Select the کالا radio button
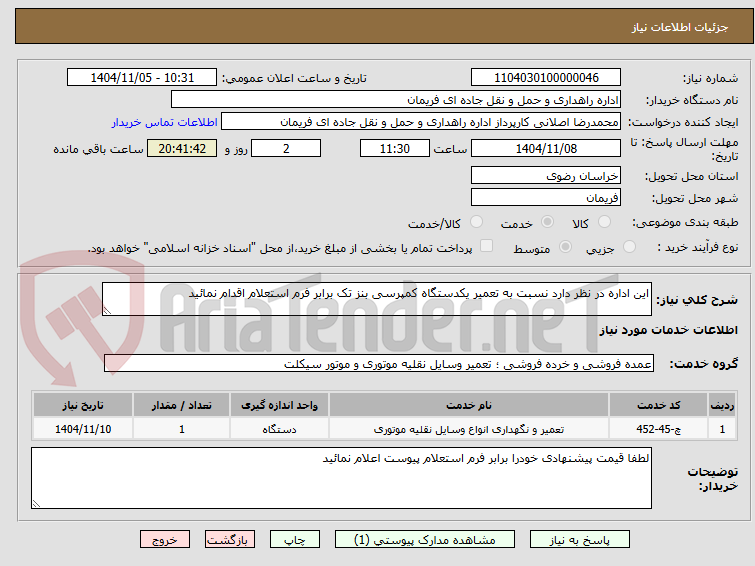 [604, 222]
